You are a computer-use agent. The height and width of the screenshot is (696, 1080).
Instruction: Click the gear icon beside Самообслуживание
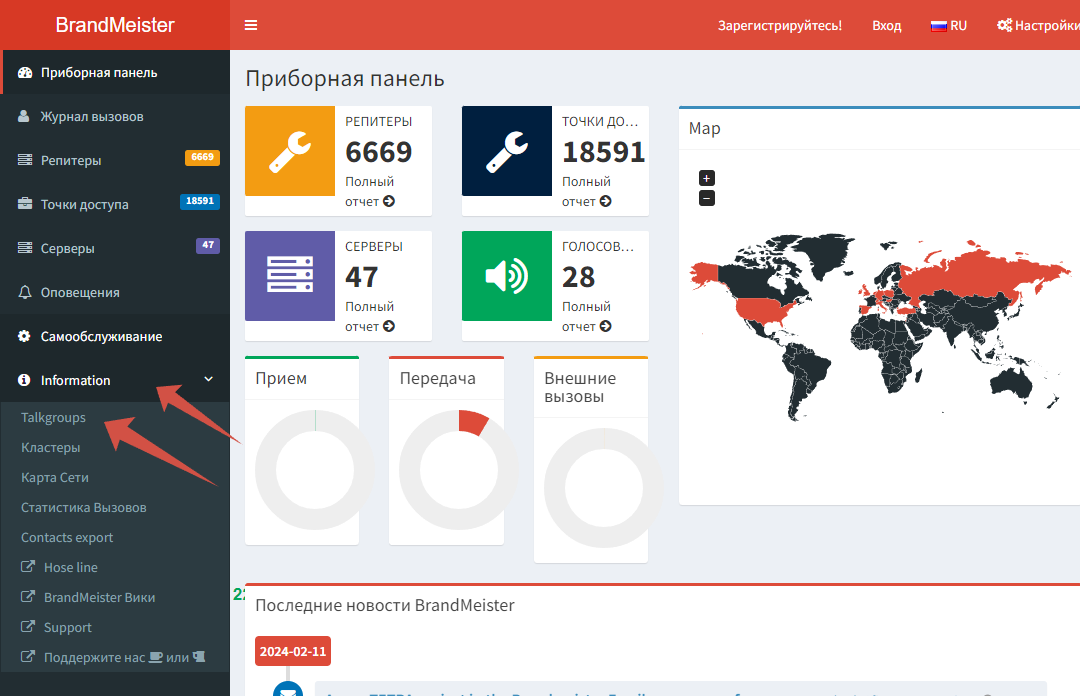[24, 336]
